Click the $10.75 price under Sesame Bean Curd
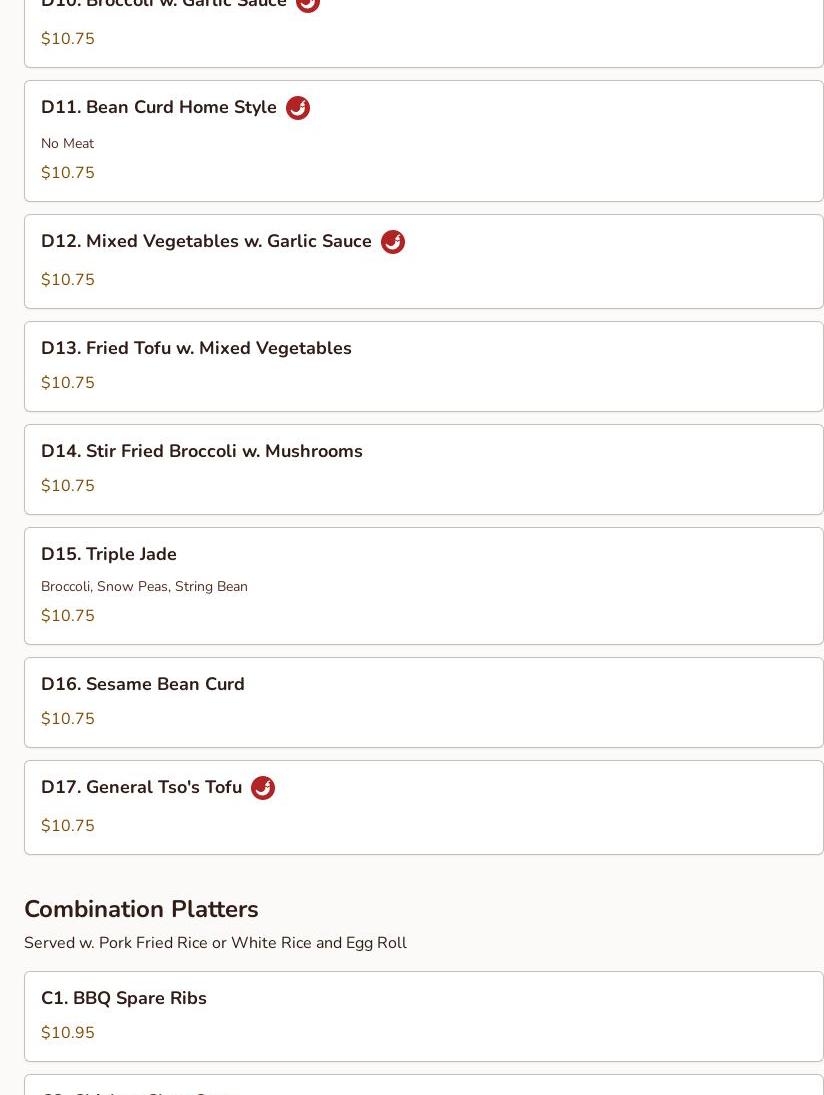 click(x=68, y=719)
